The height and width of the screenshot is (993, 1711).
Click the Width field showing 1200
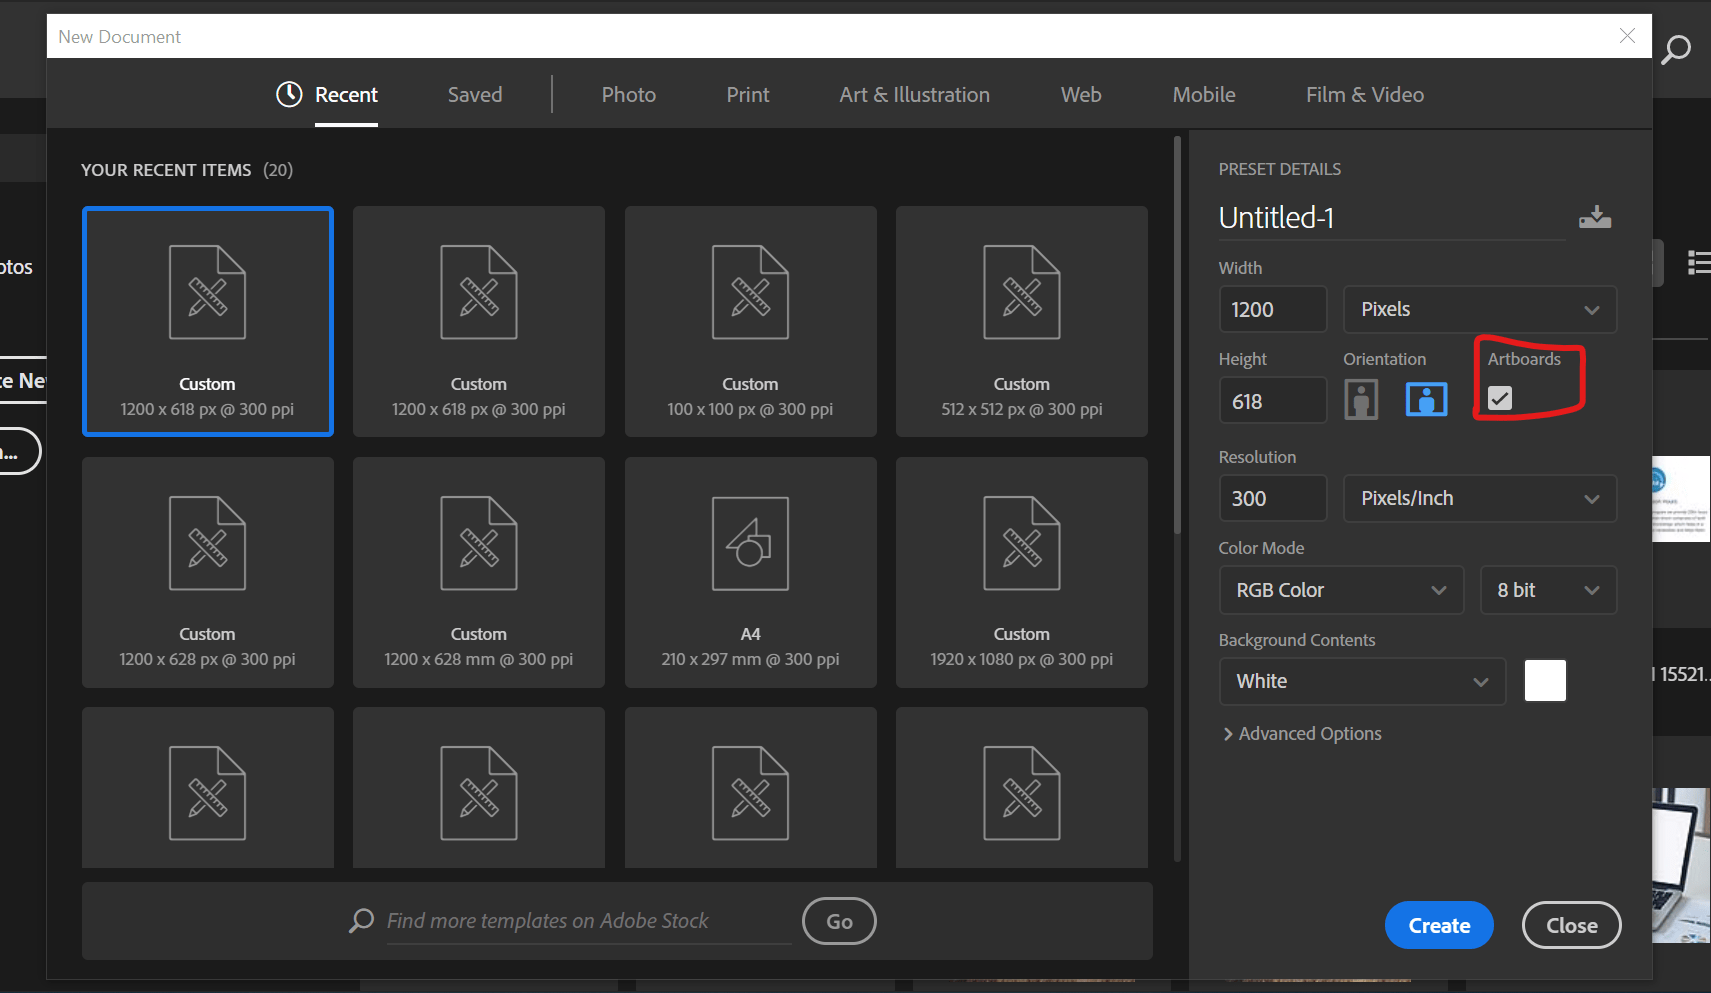(x=1273, y=310)
